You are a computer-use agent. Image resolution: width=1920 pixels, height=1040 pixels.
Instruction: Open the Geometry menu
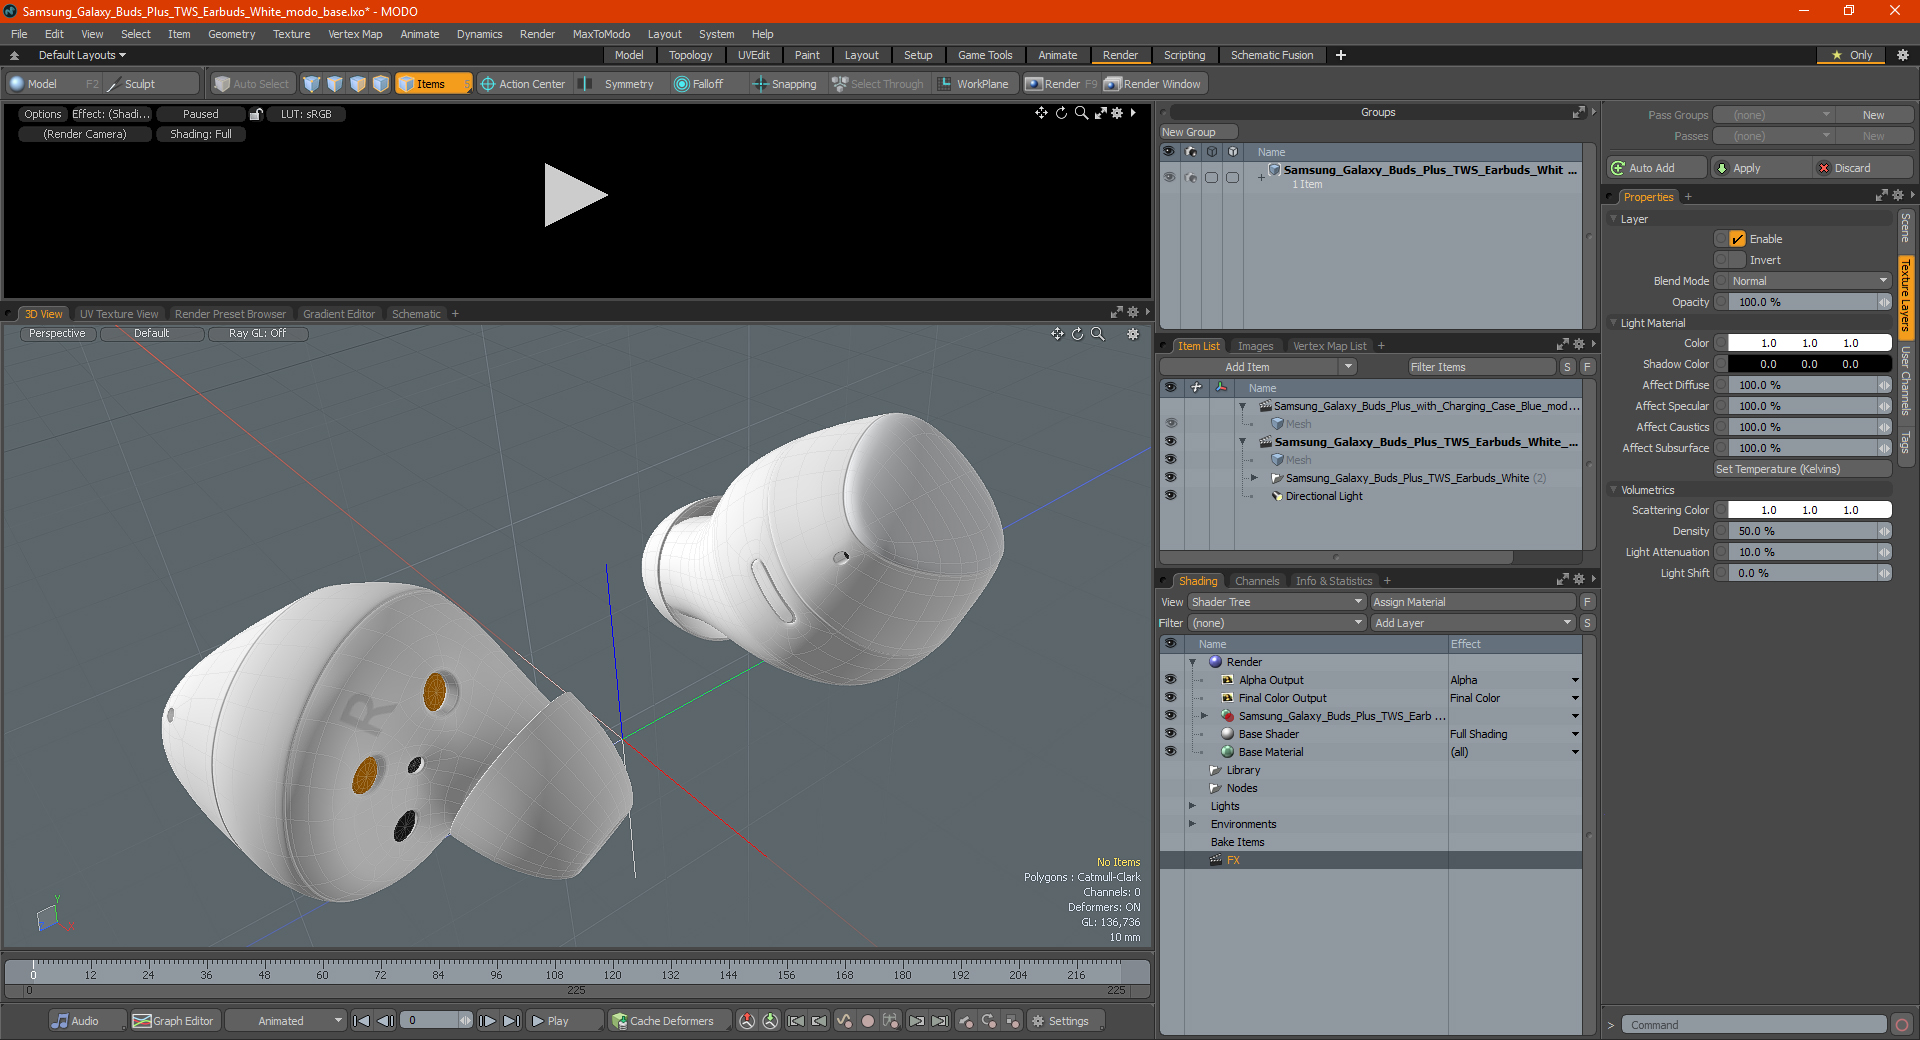pos(232,34)
